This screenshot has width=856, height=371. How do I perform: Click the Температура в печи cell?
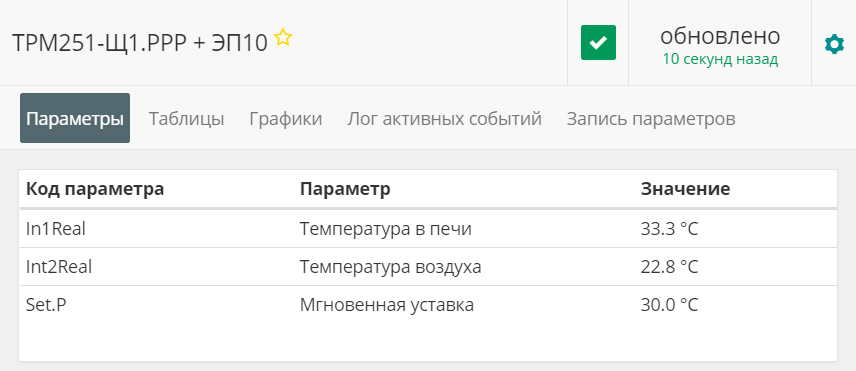click(385, 229)
